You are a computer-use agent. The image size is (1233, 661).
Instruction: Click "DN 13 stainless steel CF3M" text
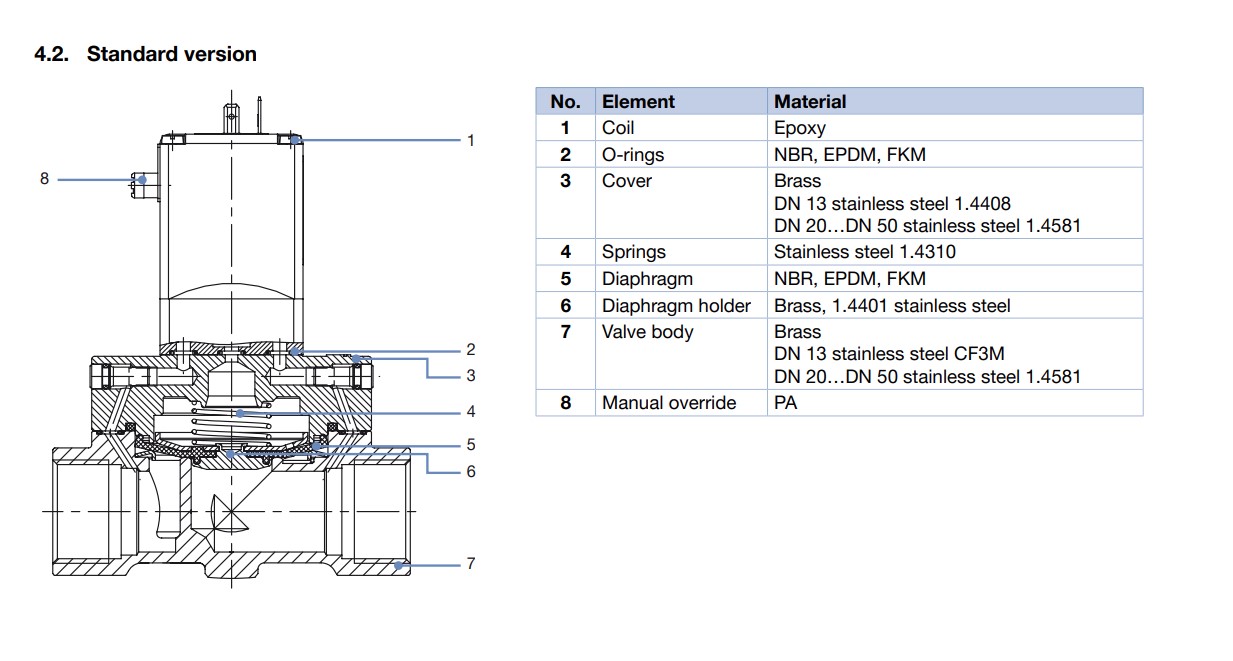[890, 354]
